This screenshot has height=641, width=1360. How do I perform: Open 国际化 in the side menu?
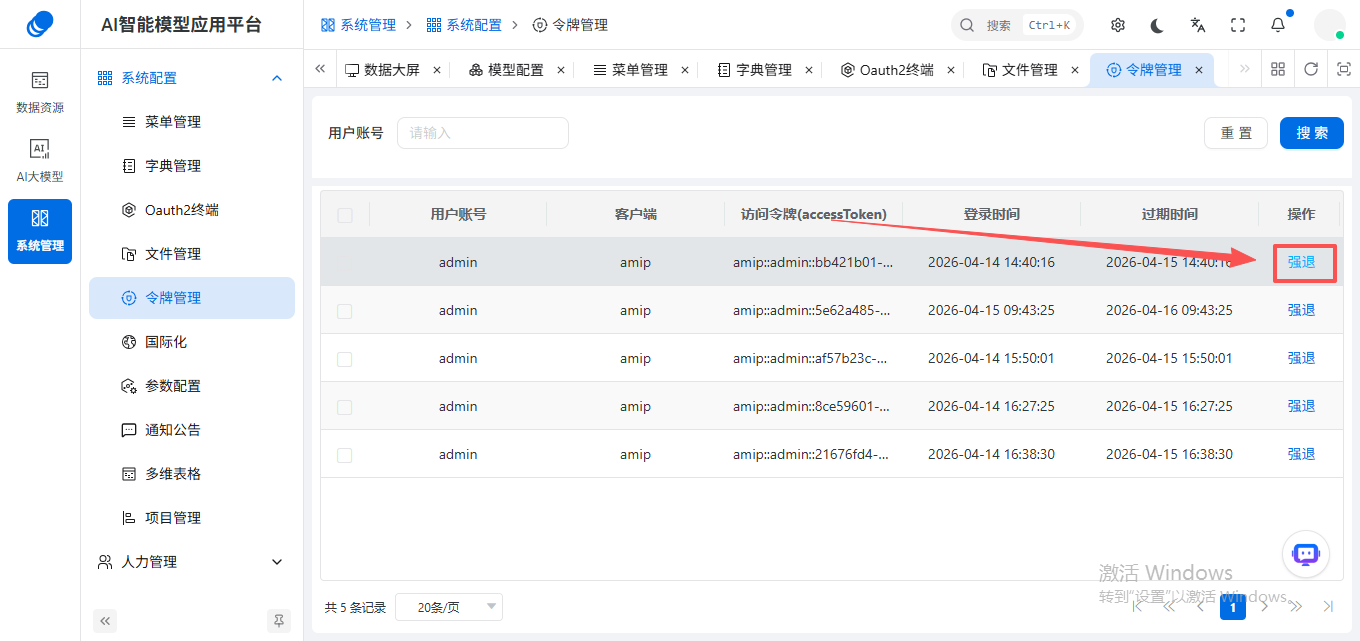(192, 342)
